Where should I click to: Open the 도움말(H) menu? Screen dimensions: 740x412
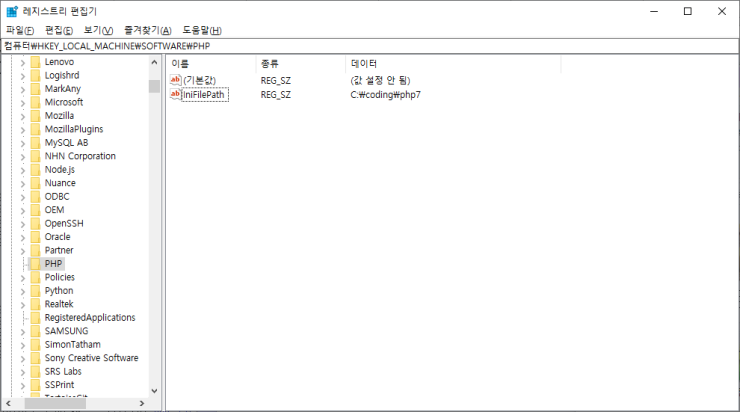pos(202,30)
